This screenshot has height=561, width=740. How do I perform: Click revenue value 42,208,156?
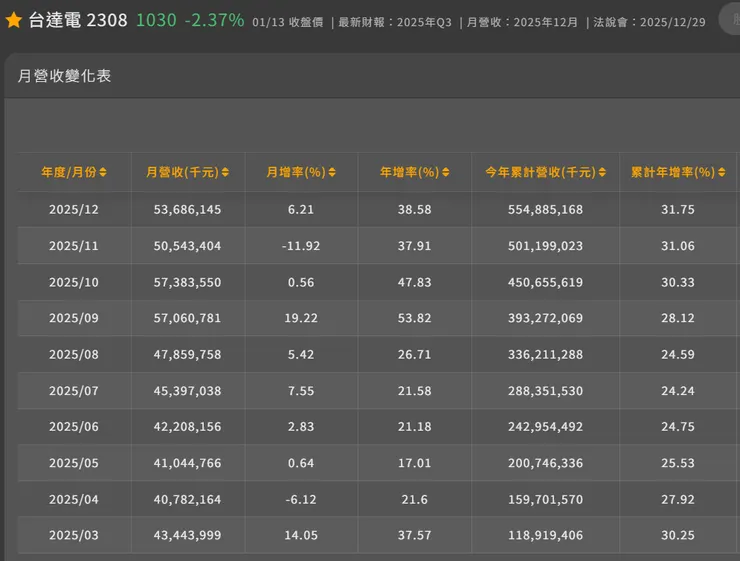(x=187, y=427)
